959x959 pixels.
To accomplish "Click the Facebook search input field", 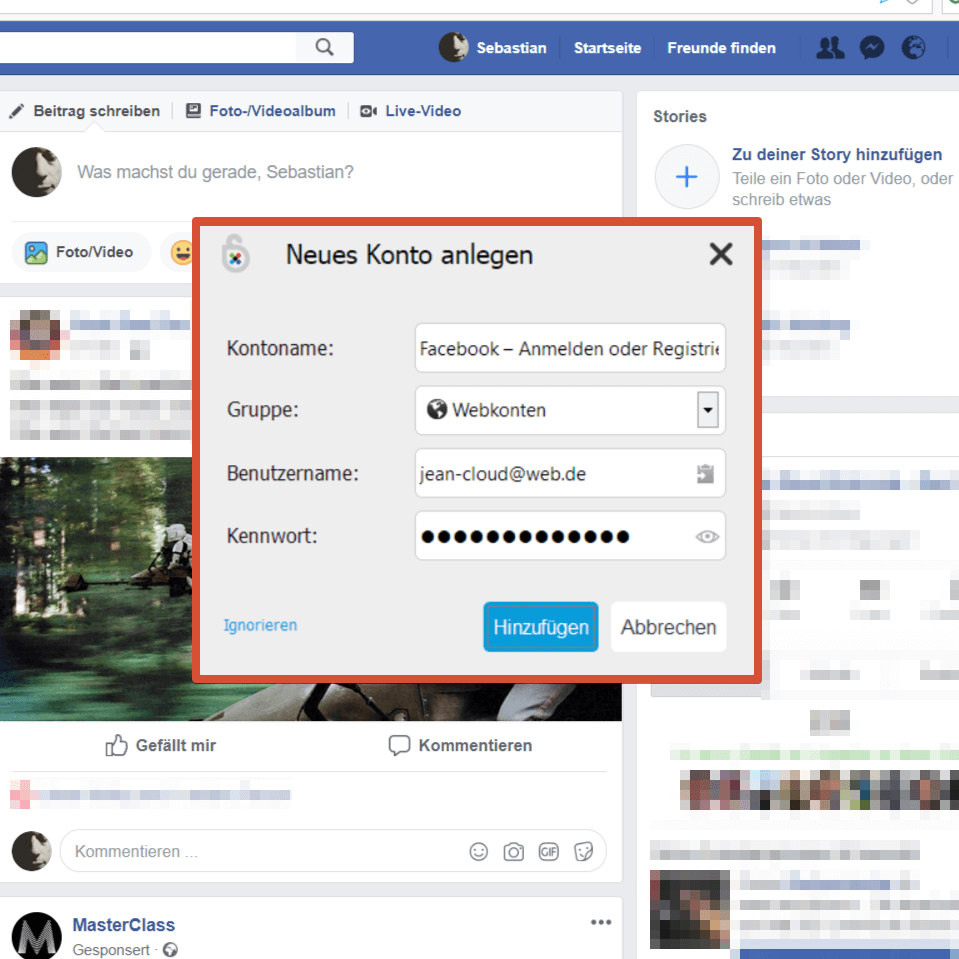I will [147, 47].
